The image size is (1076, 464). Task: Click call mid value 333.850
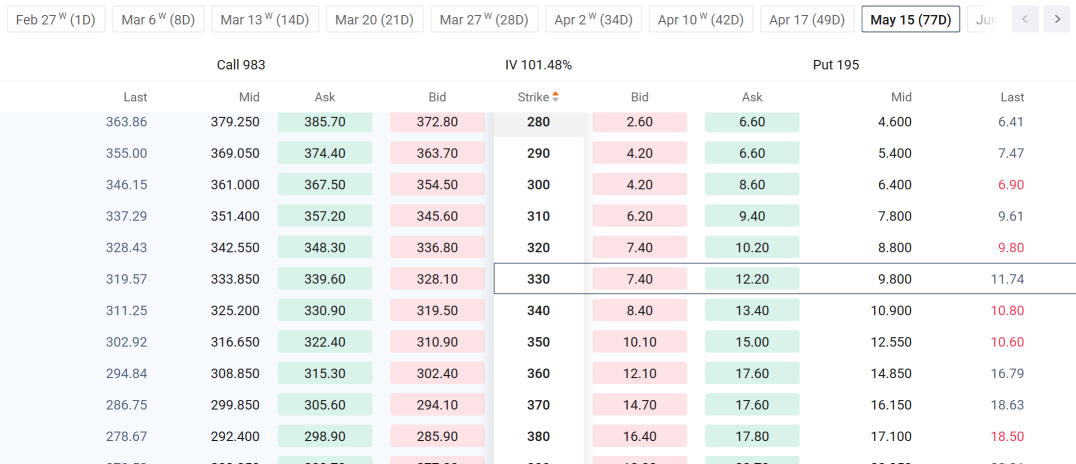[x=235, y=279]
